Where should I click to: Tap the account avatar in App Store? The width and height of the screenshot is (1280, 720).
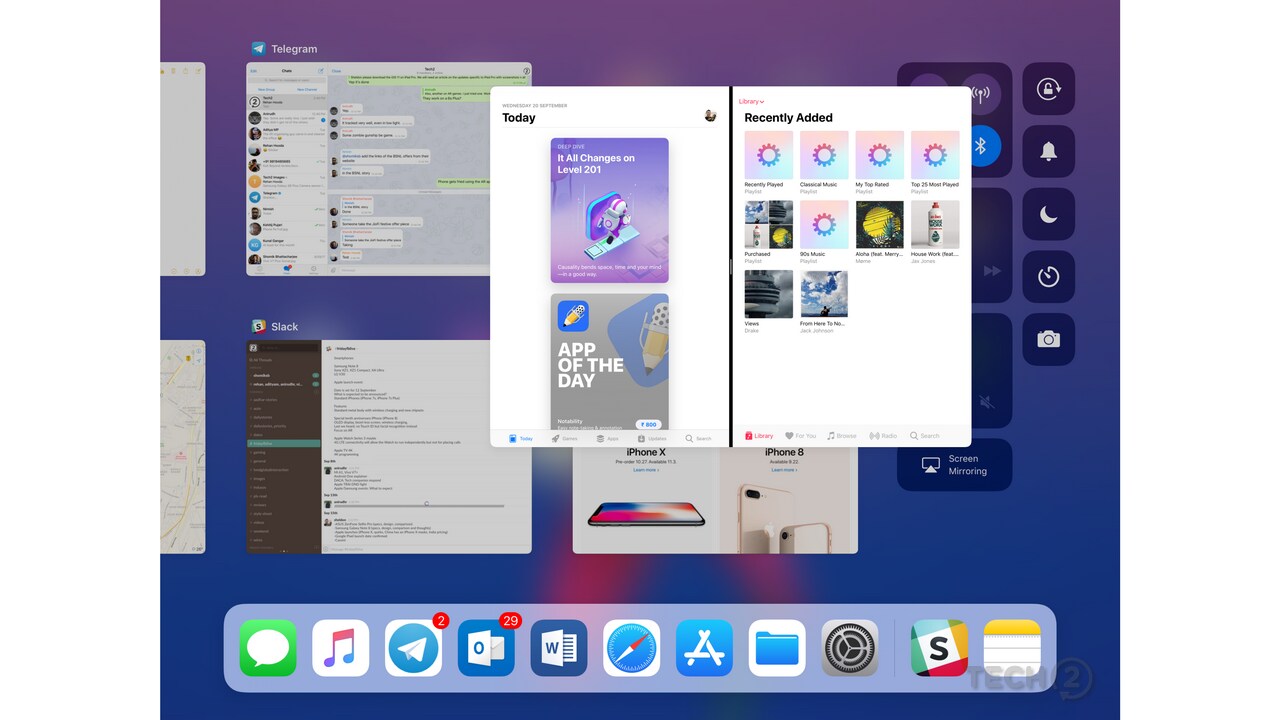tap(710, 116)
